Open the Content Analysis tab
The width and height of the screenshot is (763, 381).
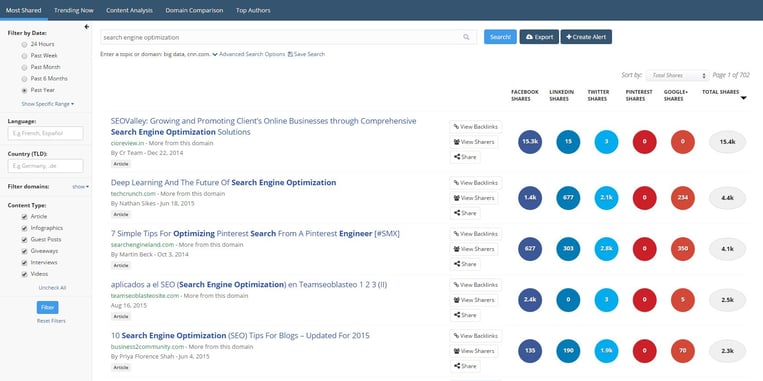129,10
